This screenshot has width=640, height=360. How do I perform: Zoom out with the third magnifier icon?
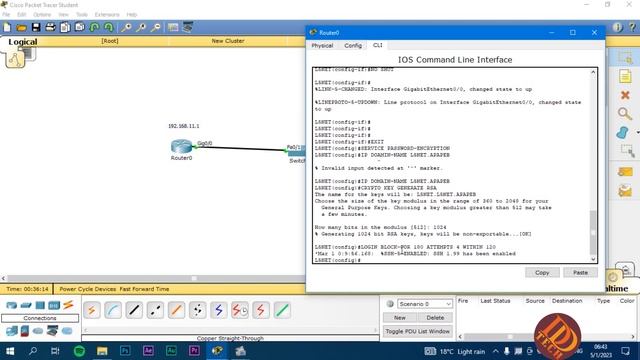click(x=156, y=27)
